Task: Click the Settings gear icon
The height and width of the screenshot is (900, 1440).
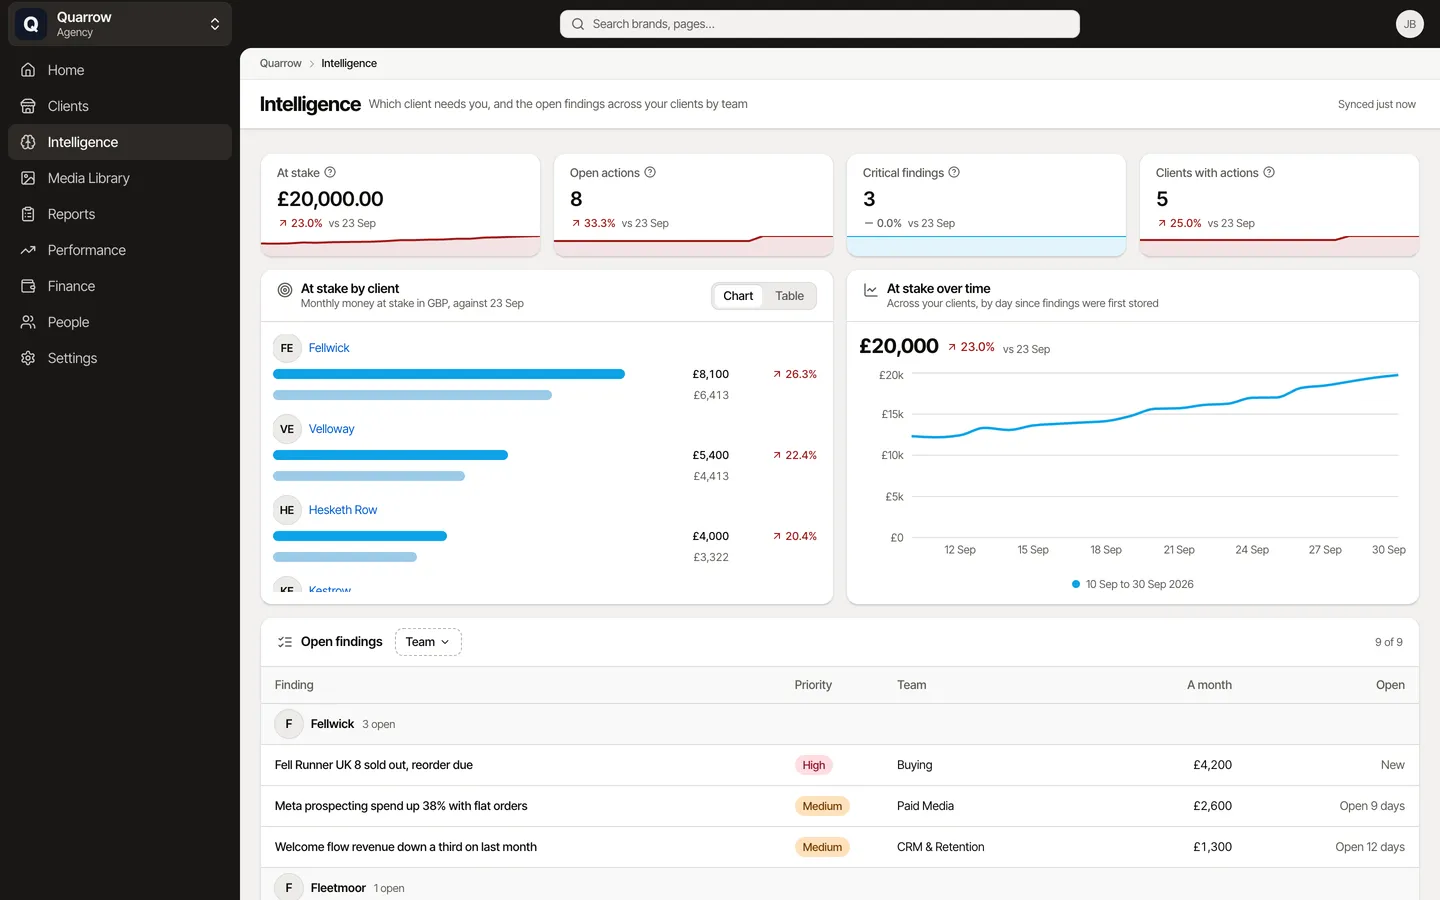Action: pyautogui.click(x=28, y=358)
